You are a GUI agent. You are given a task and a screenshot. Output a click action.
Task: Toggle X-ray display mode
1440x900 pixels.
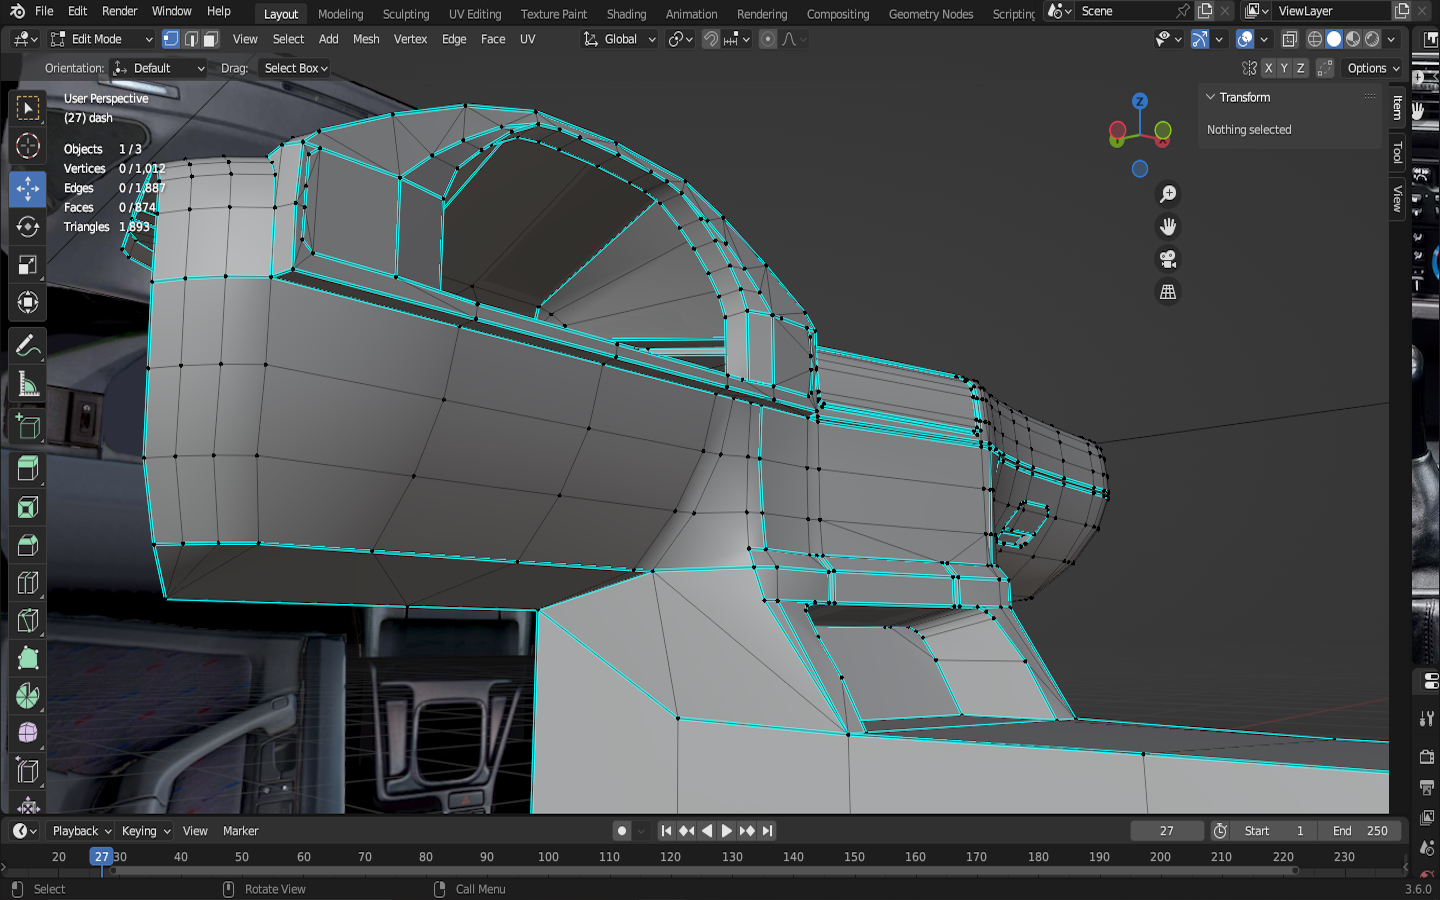[x=1290, y=39]
